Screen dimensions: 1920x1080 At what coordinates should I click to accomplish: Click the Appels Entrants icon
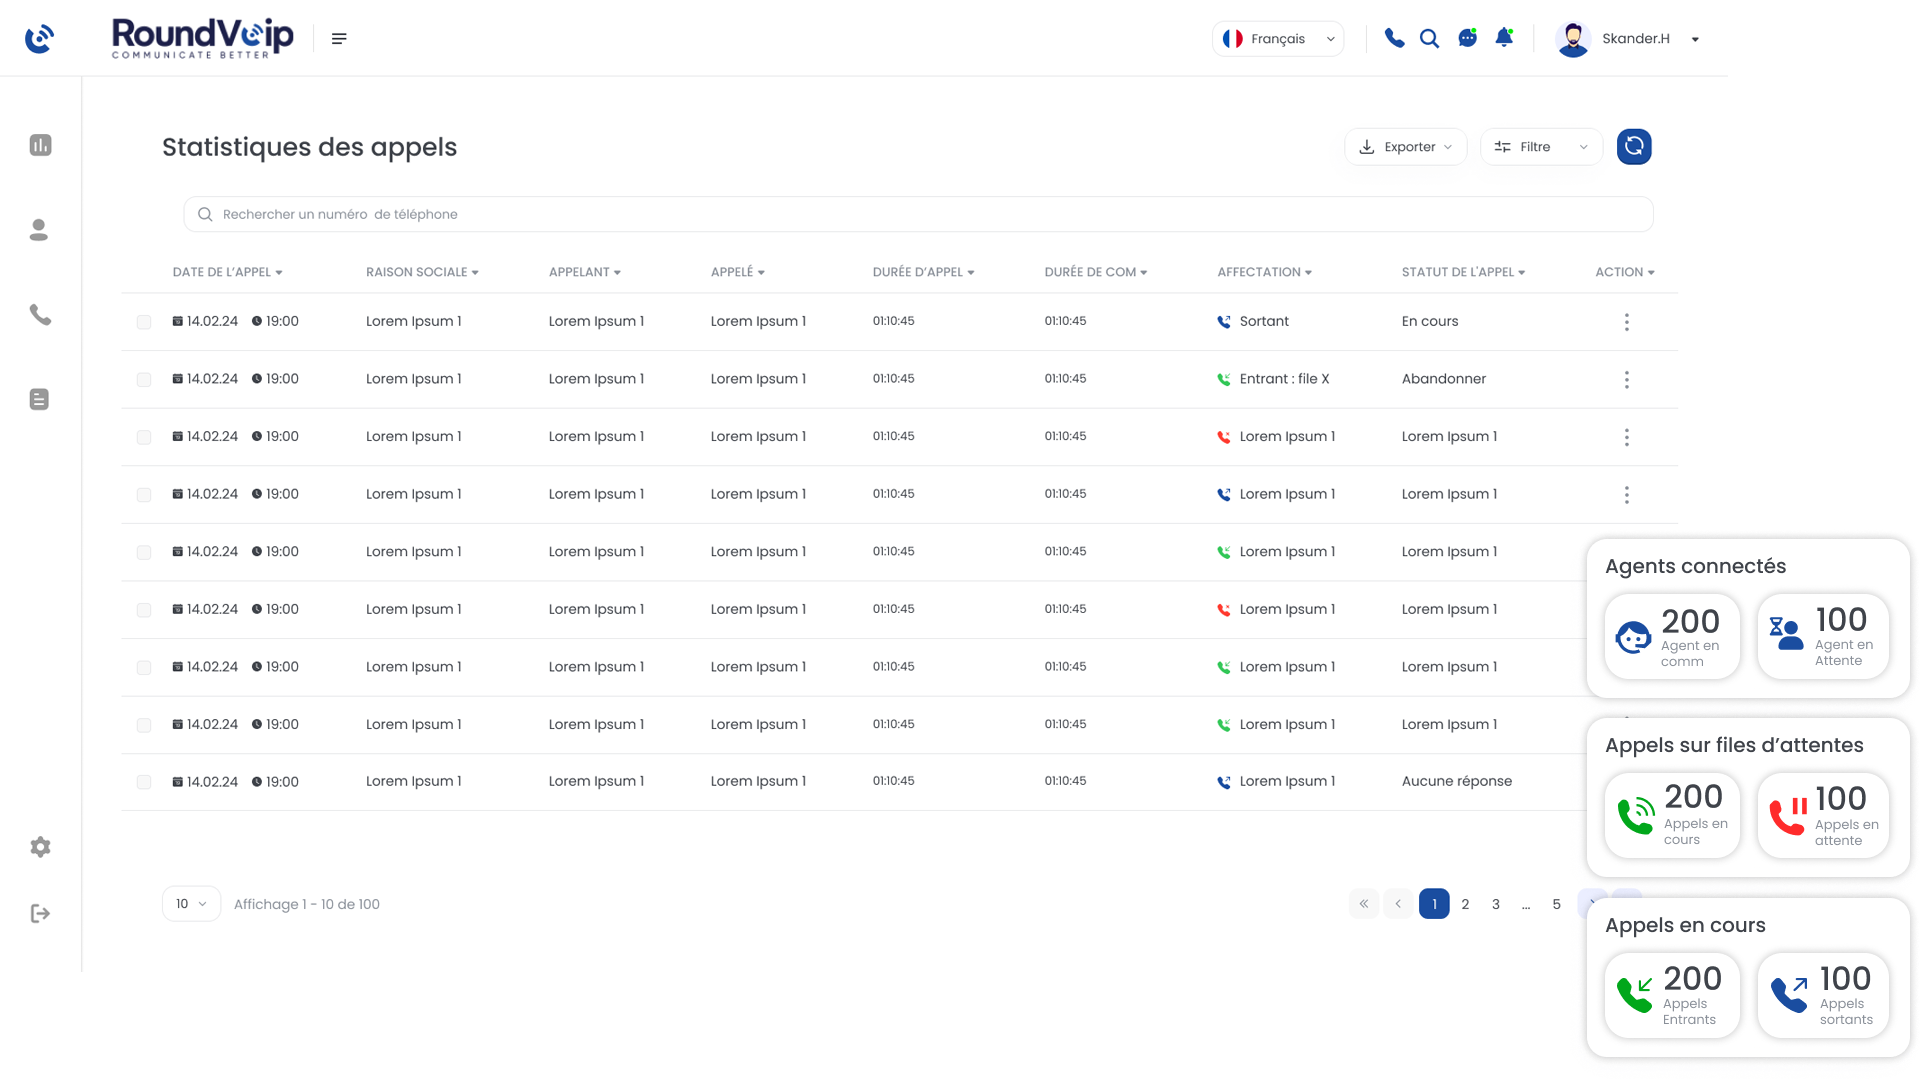[x=1635, y=995]
